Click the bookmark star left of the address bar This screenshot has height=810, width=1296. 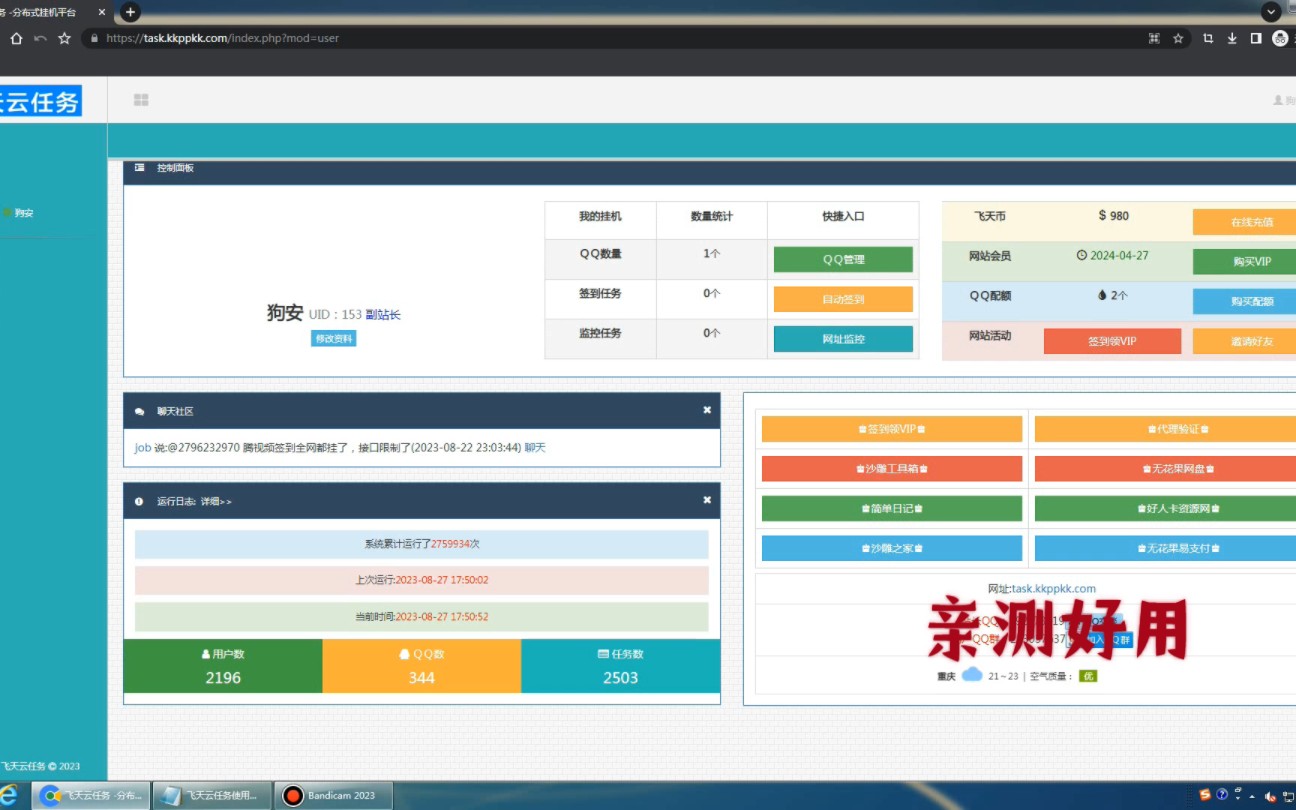[65, 38]
